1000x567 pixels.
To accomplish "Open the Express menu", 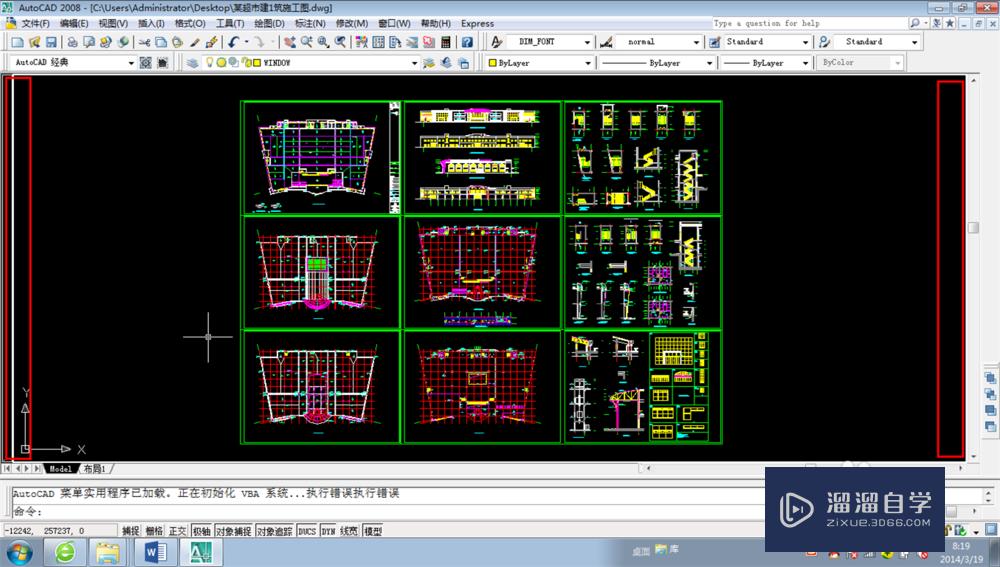I will [478, 23].
